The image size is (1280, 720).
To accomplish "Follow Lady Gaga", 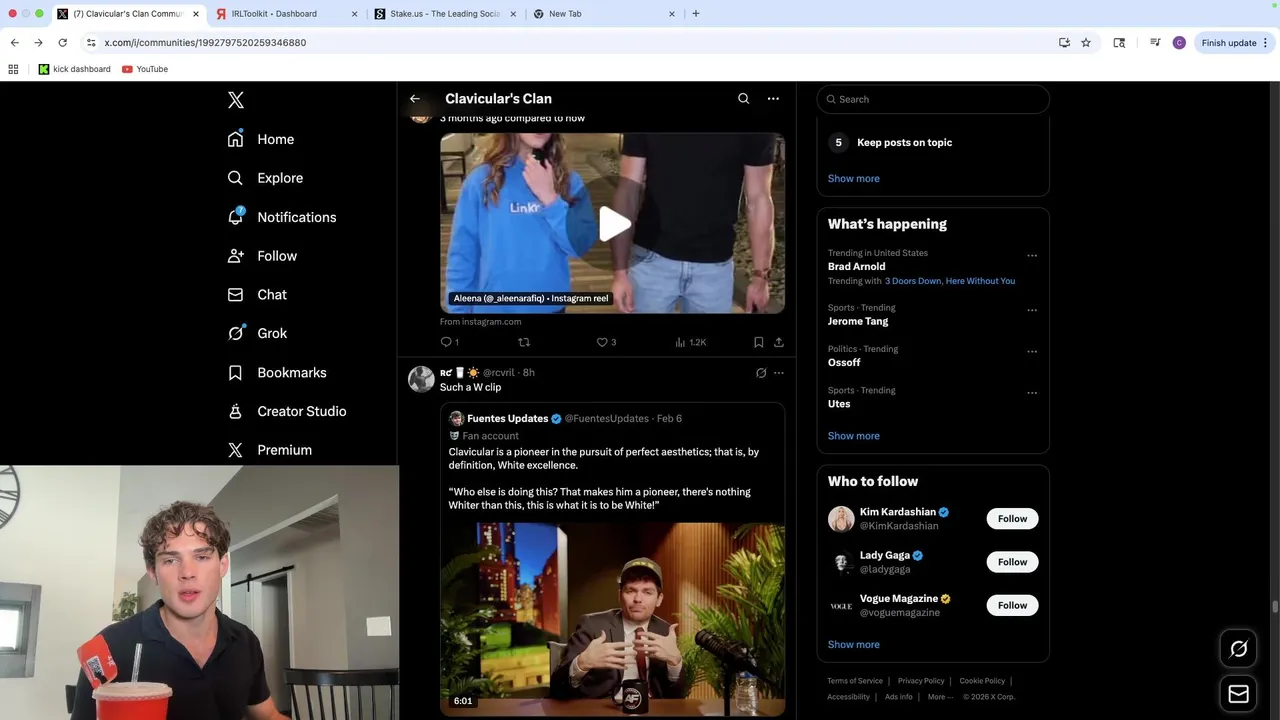I will coord(1012,562).
